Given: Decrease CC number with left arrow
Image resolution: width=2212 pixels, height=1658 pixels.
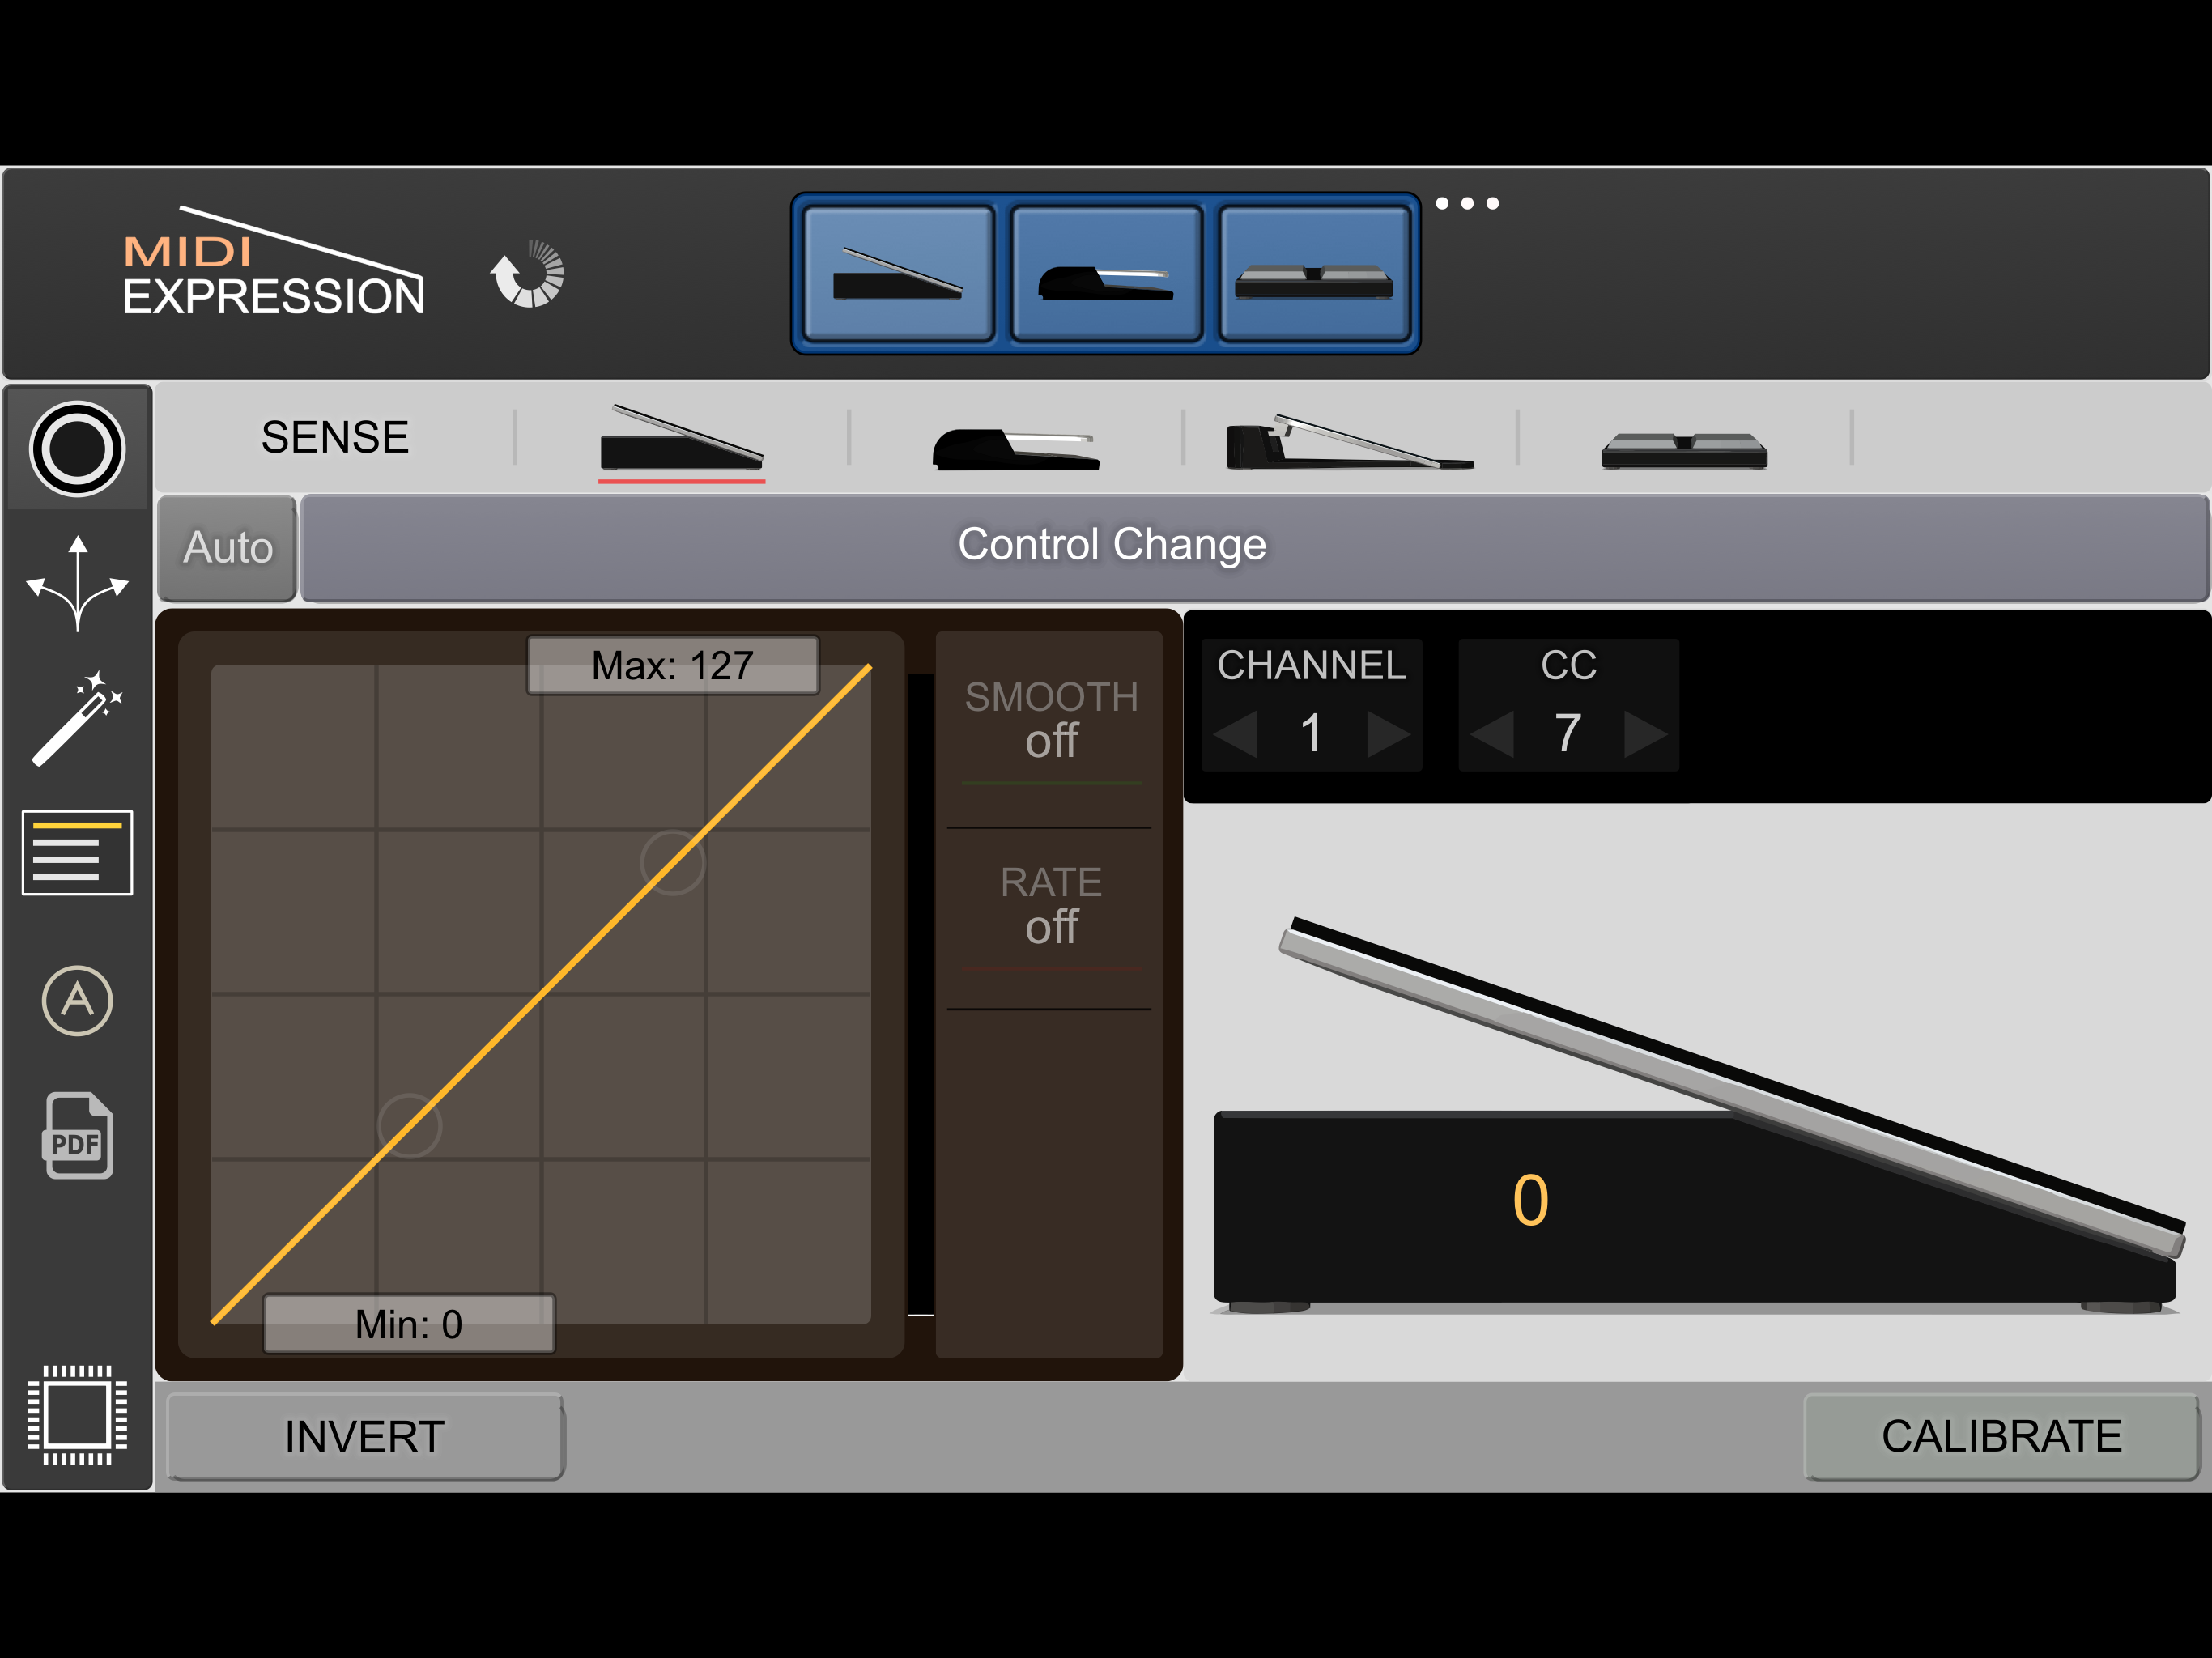Looking at the screenshot, I should tap(1493, 734).
